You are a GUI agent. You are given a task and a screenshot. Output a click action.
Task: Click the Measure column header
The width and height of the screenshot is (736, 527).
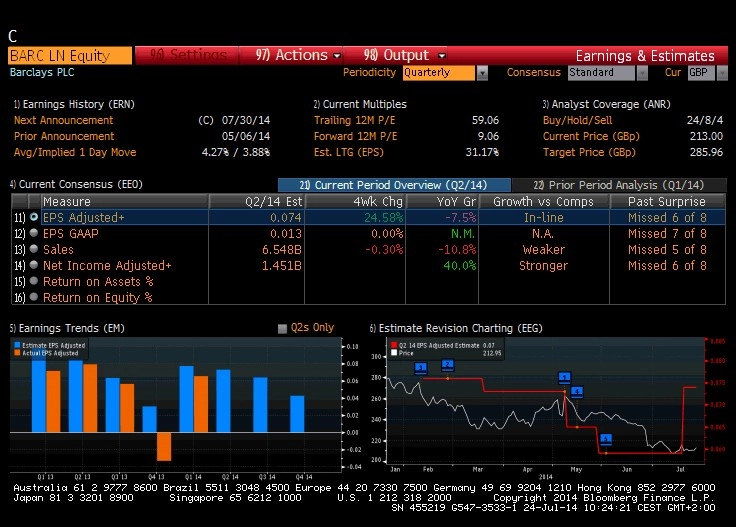click(x=124, y=201)
